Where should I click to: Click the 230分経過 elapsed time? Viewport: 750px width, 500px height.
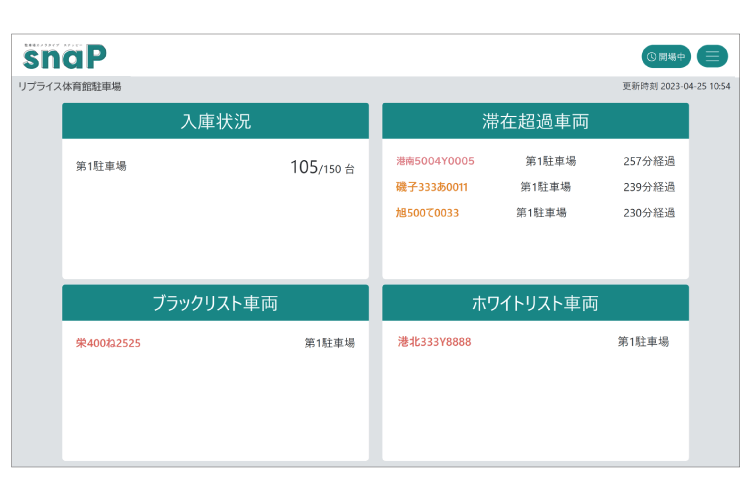click(x=649, y=213)
